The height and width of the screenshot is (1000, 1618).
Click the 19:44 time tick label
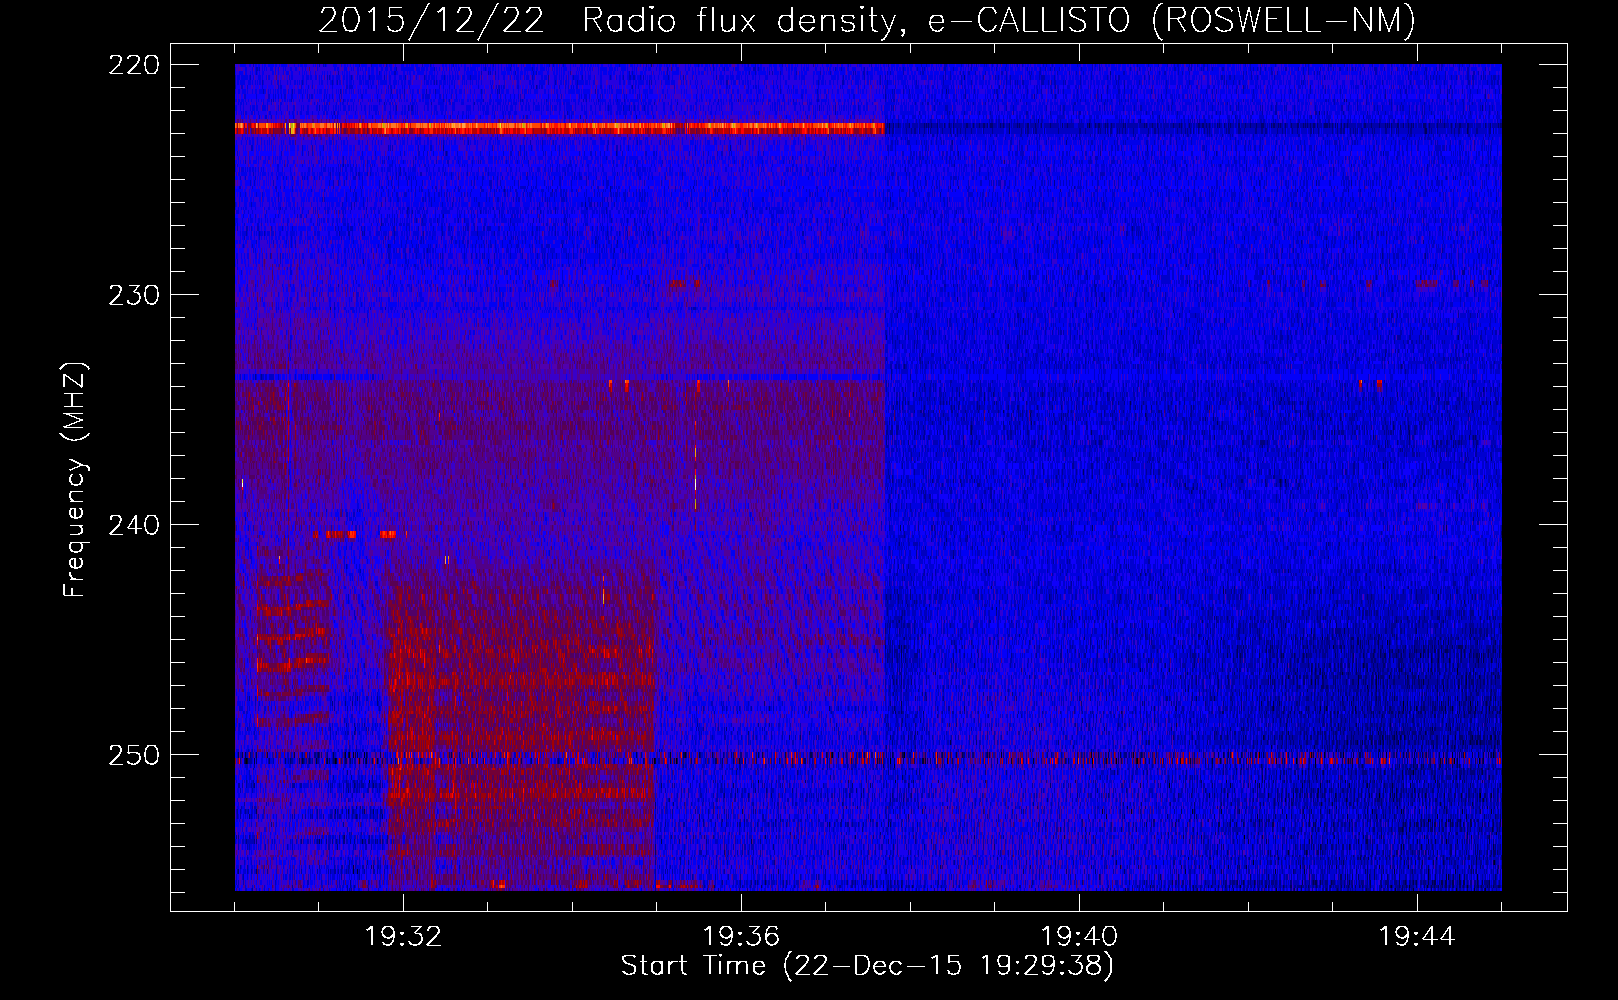pos(1417,936)
